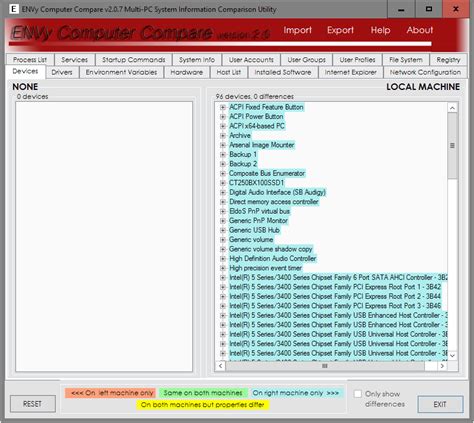Switch to the Services tab

74,60
